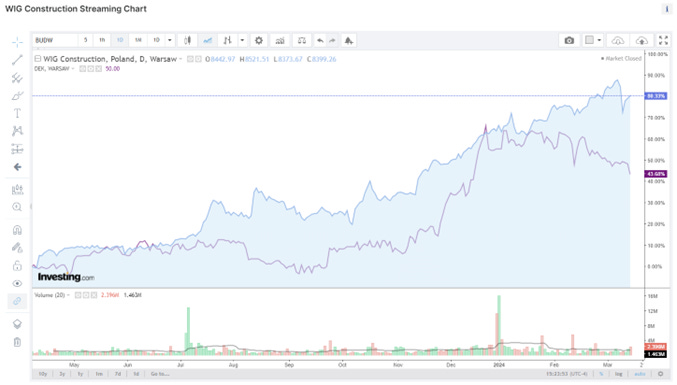Click the back arrow in left toolbar
The height and width of the screenshot is (385, 677).
tap(17, 167)
